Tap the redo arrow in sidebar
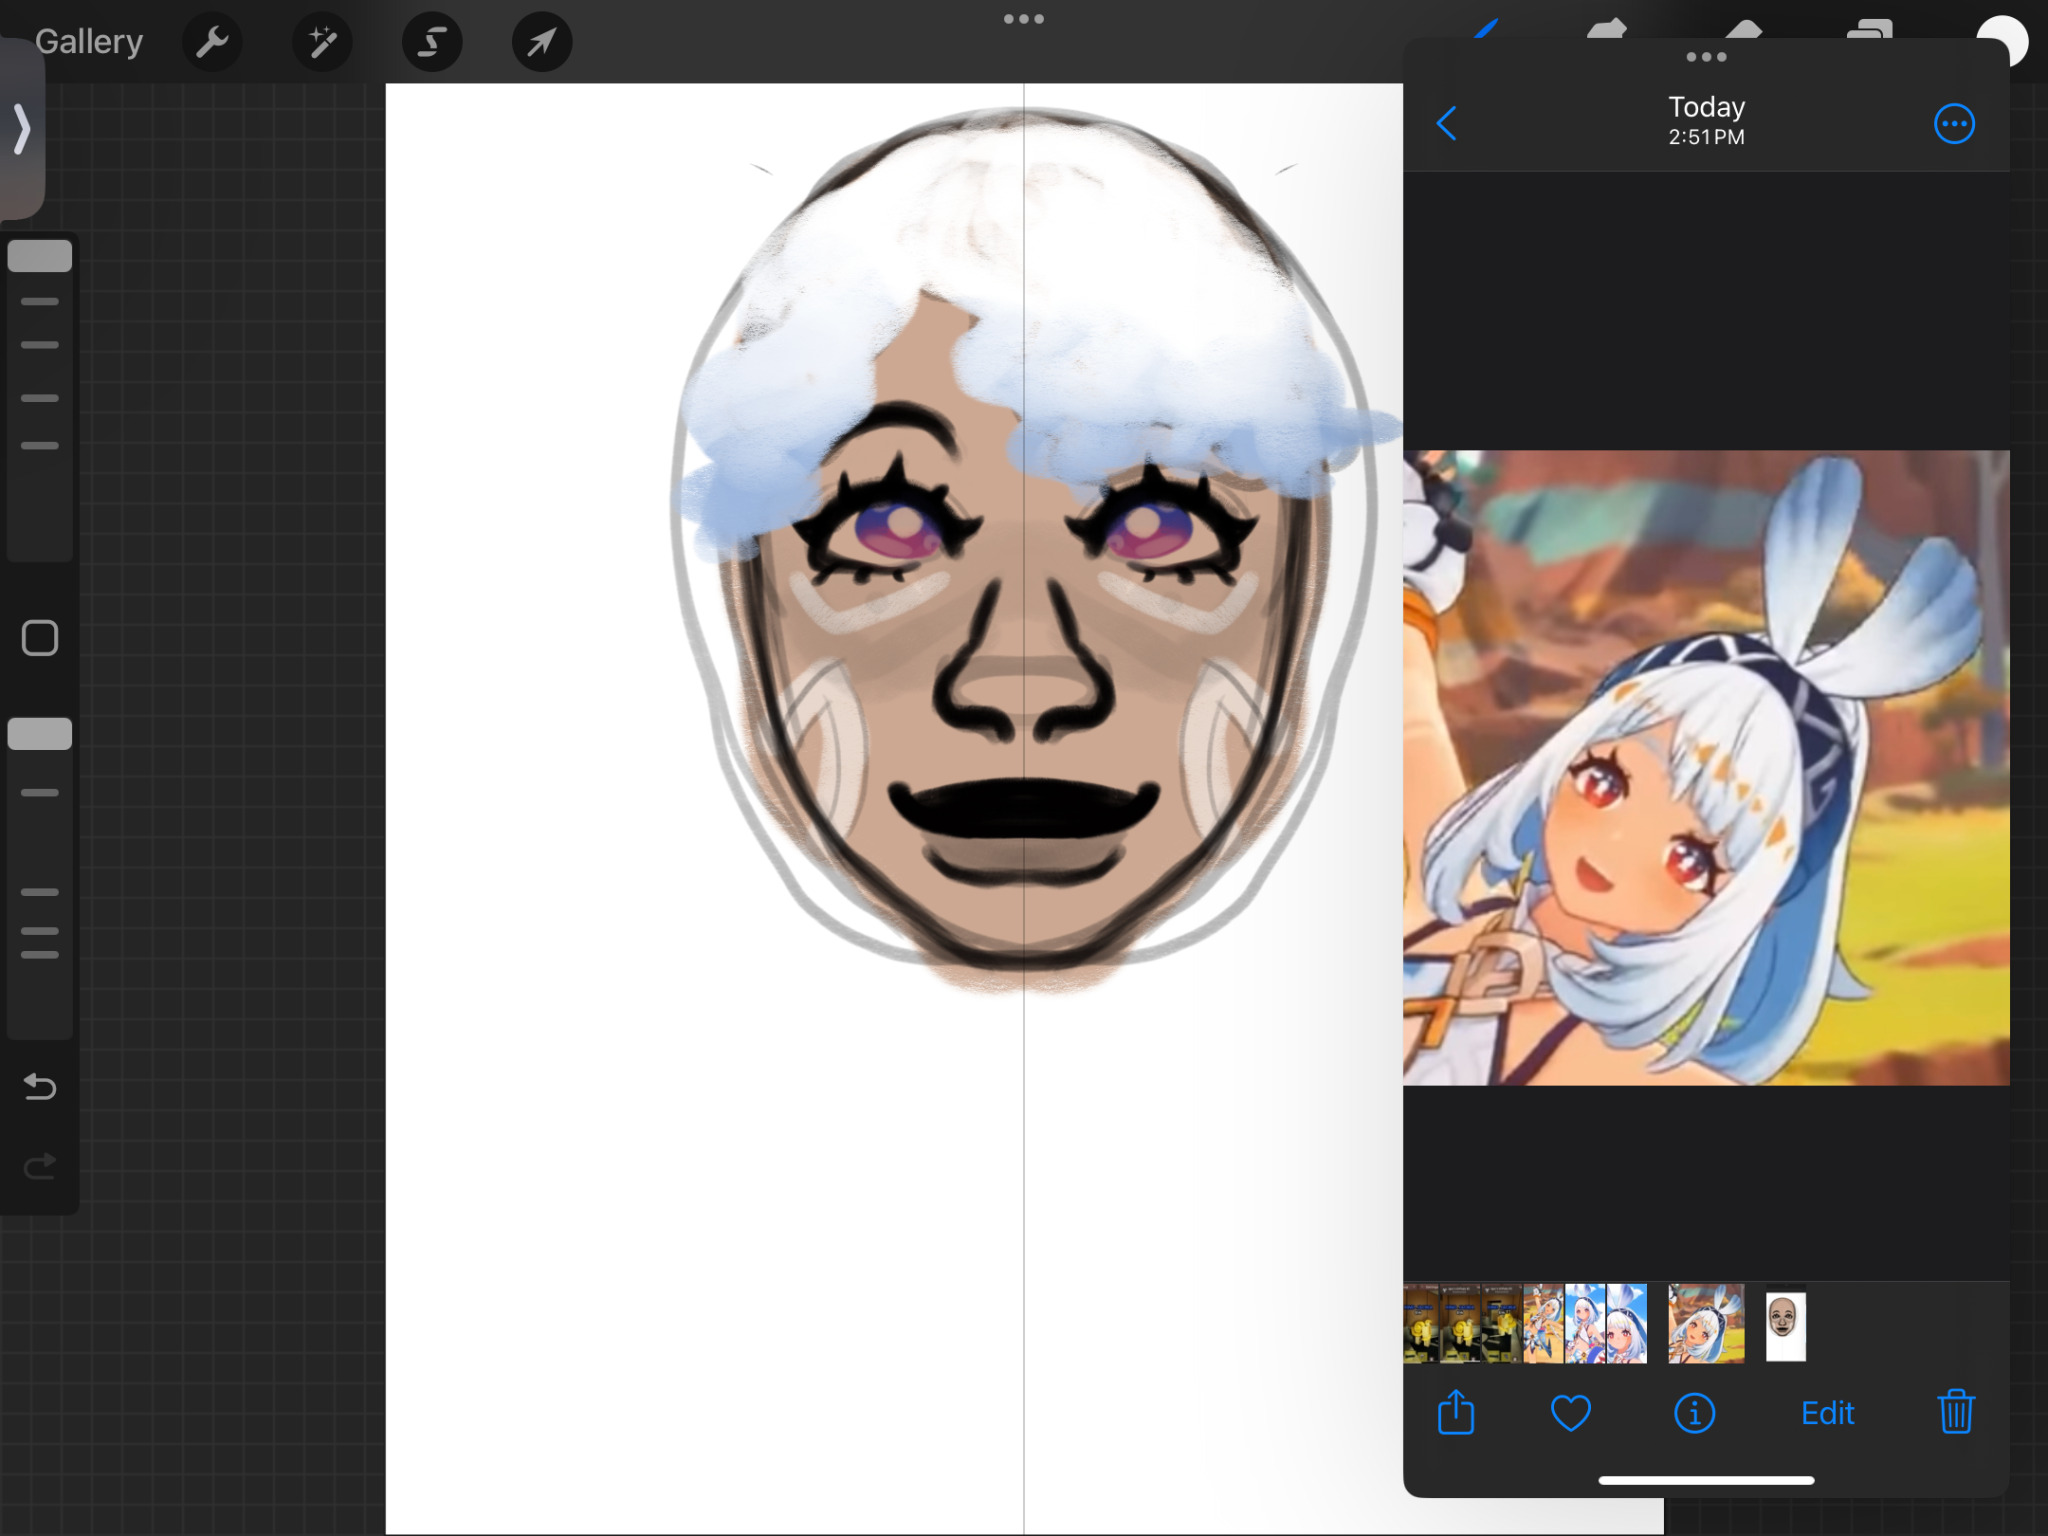The image size is (2048, 1536). 40,1166
